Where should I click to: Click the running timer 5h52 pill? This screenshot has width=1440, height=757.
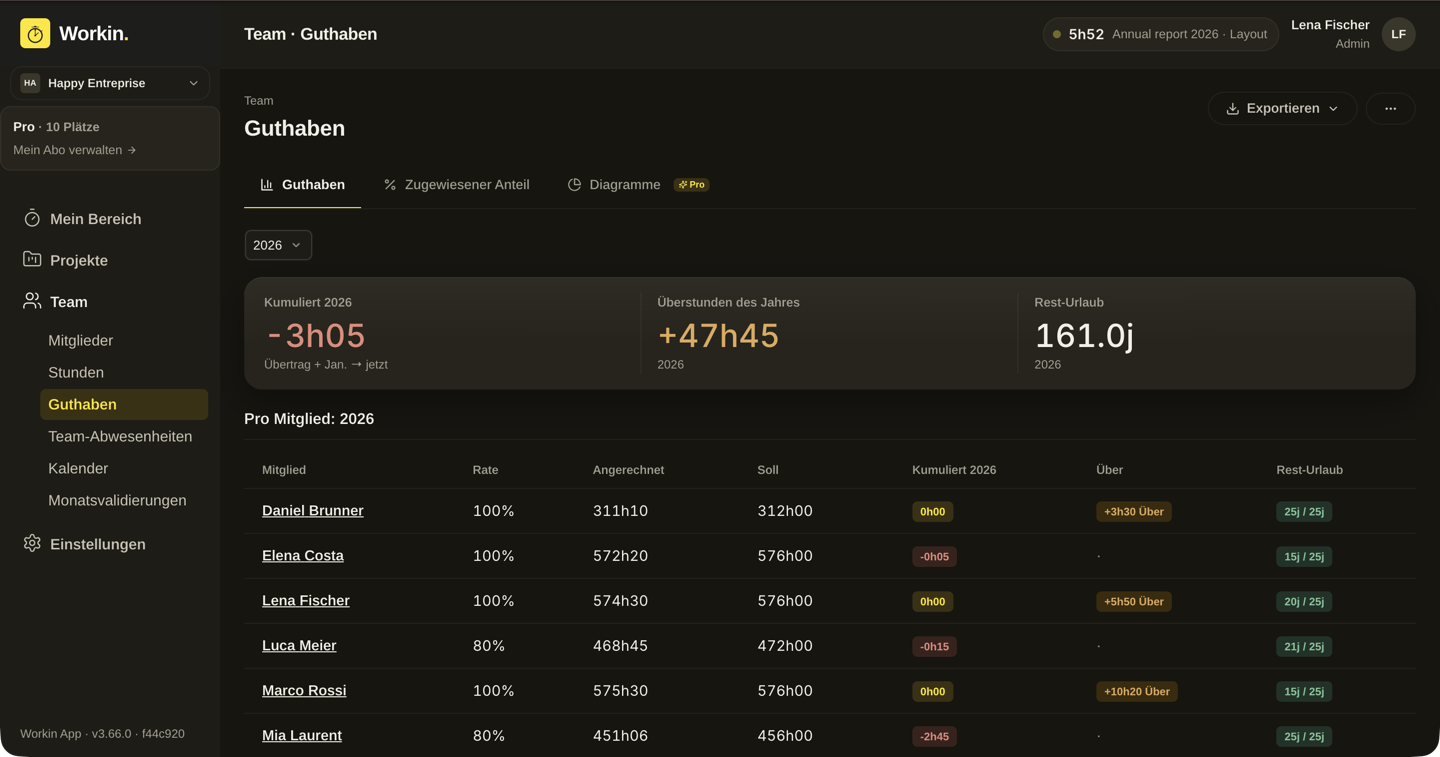click(1160, 34)
